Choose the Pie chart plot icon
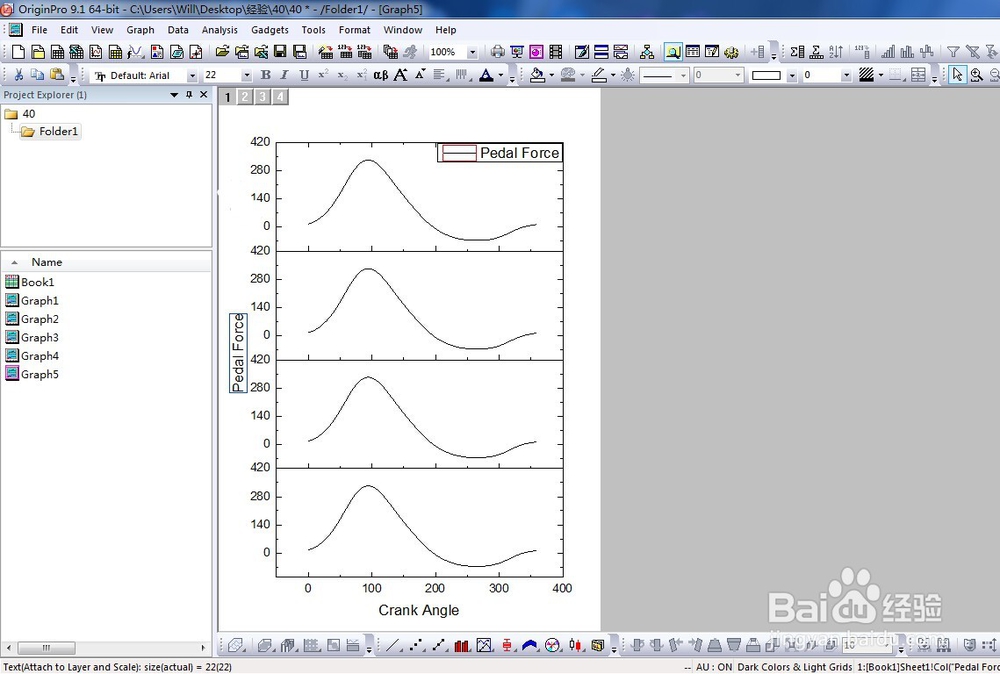1000x674 pixels. tap(552, 645)
